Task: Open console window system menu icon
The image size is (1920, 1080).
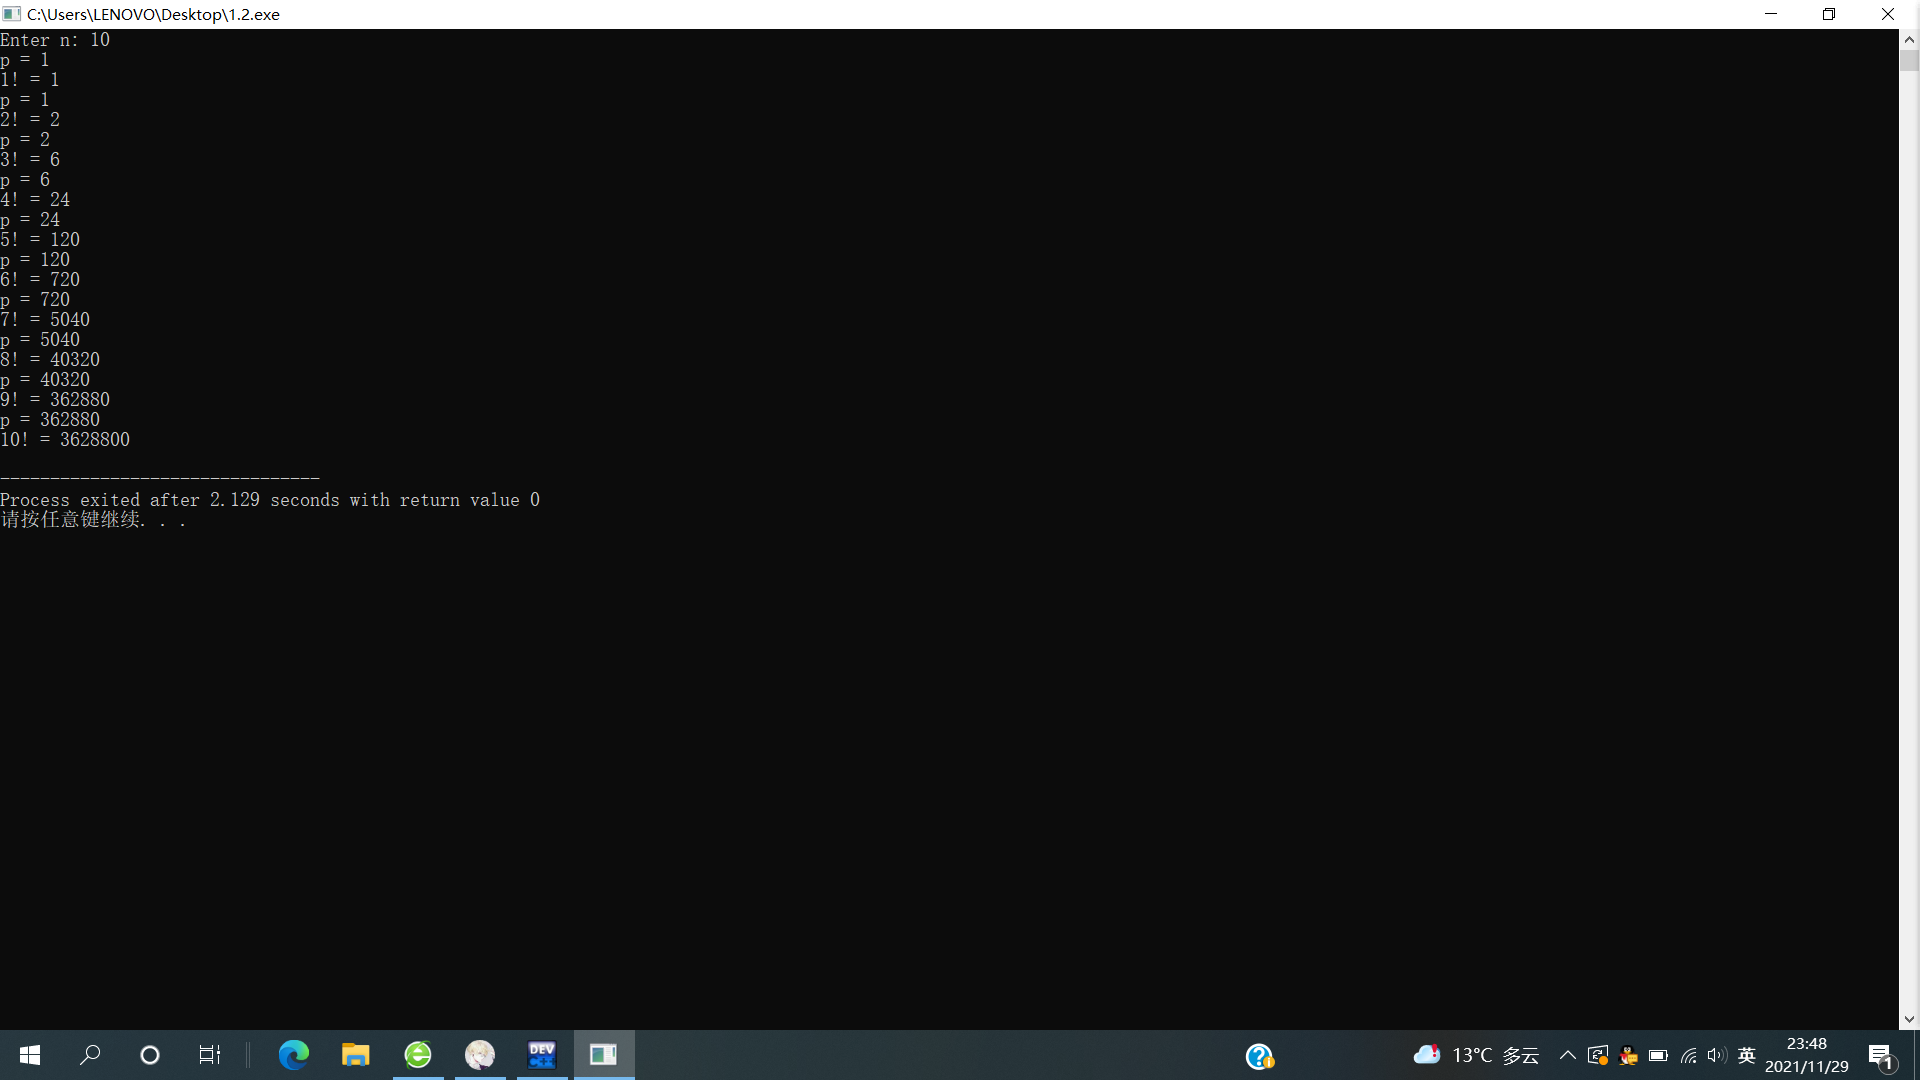Action: coord(12,14)
